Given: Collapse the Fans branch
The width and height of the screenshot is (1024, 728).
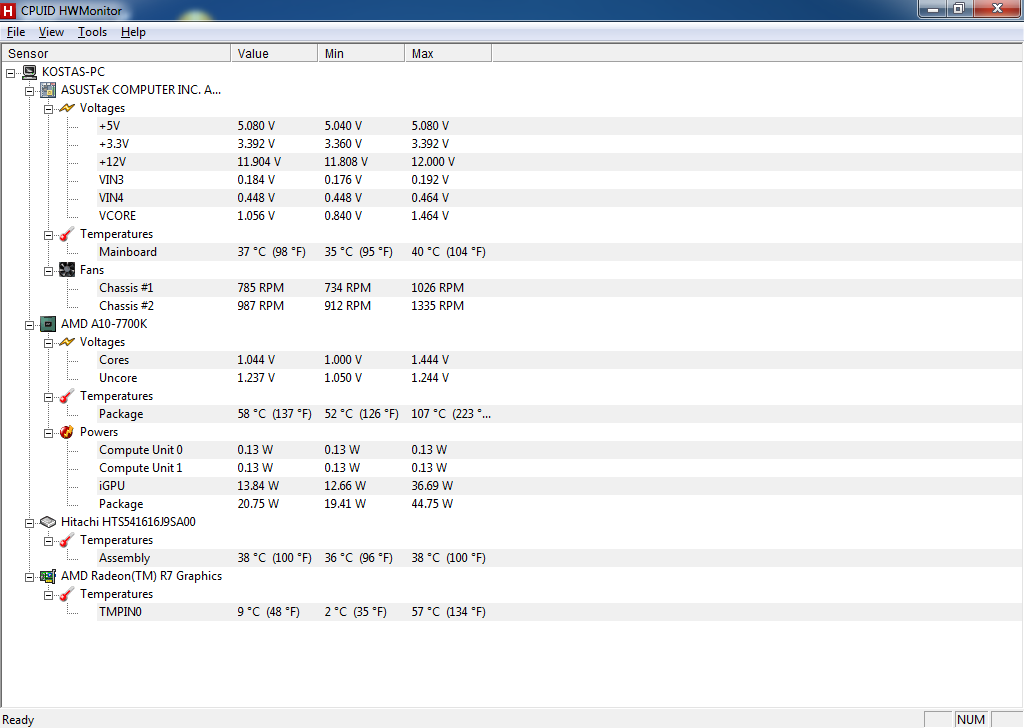Looking at the screenshot, I should coord(48,271).
